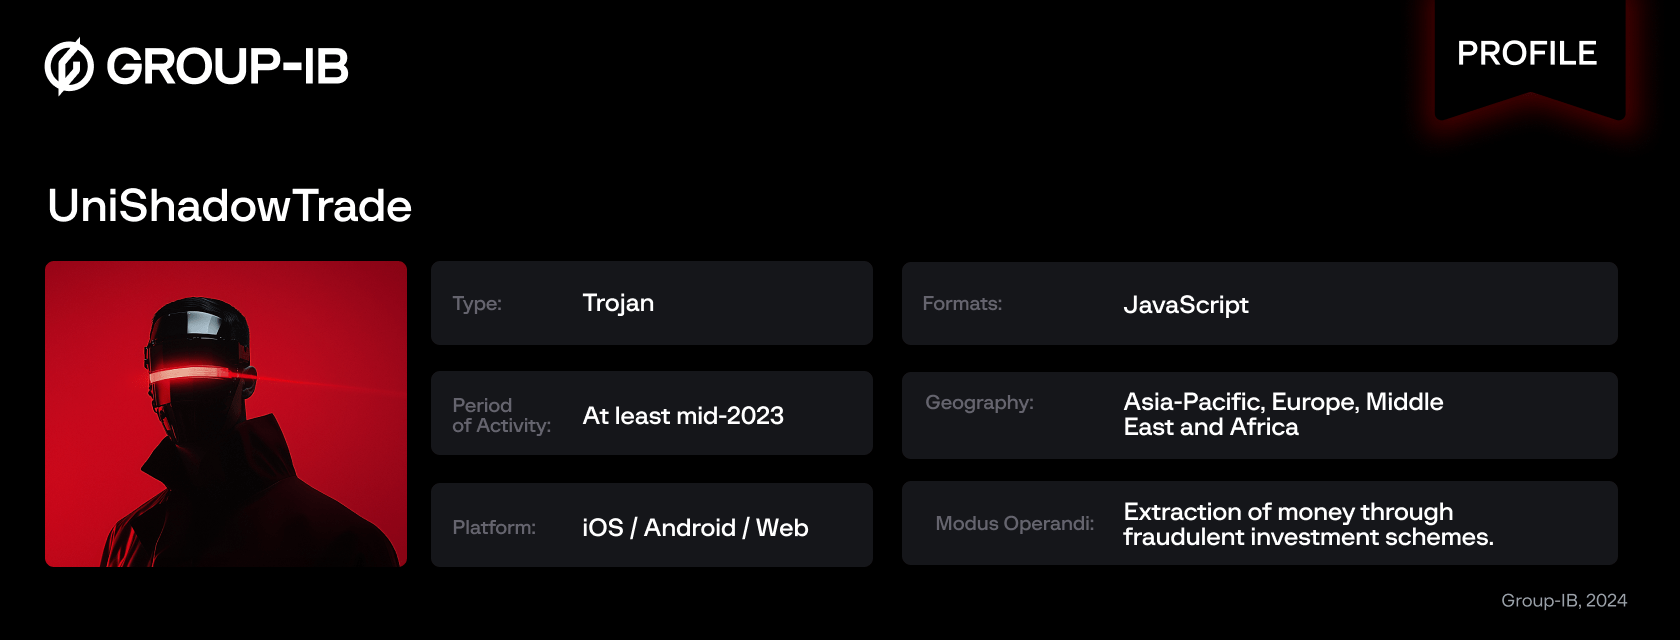Select the Trojan type value
The width and height of the screenshot is (1680, 640).
[x=618, y=303]
